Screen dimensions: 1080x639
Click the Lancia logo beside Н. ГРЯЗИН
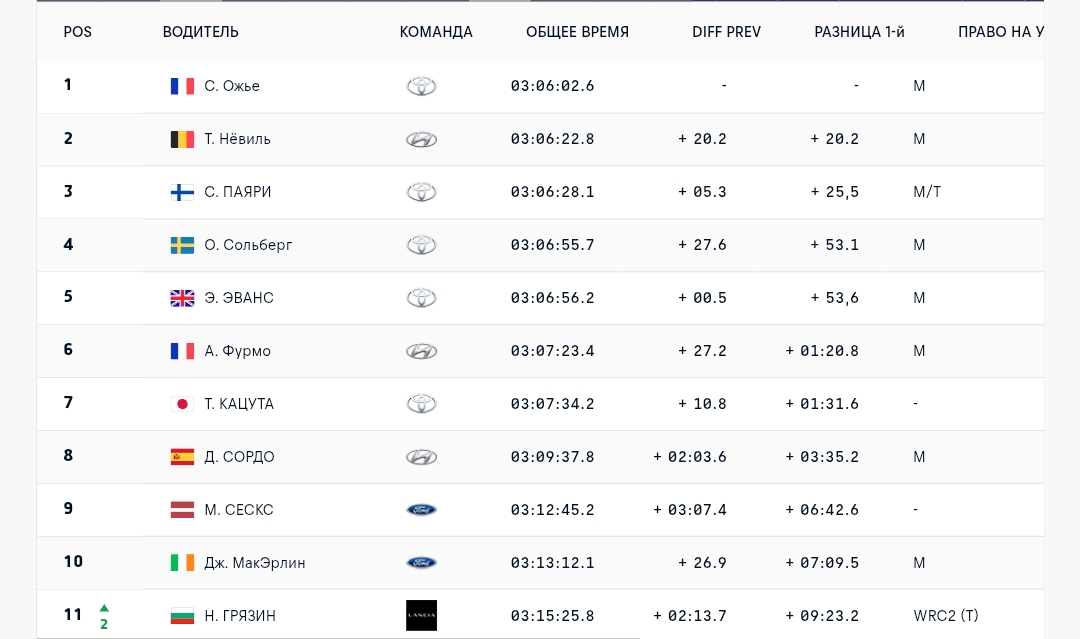point(421,616)
